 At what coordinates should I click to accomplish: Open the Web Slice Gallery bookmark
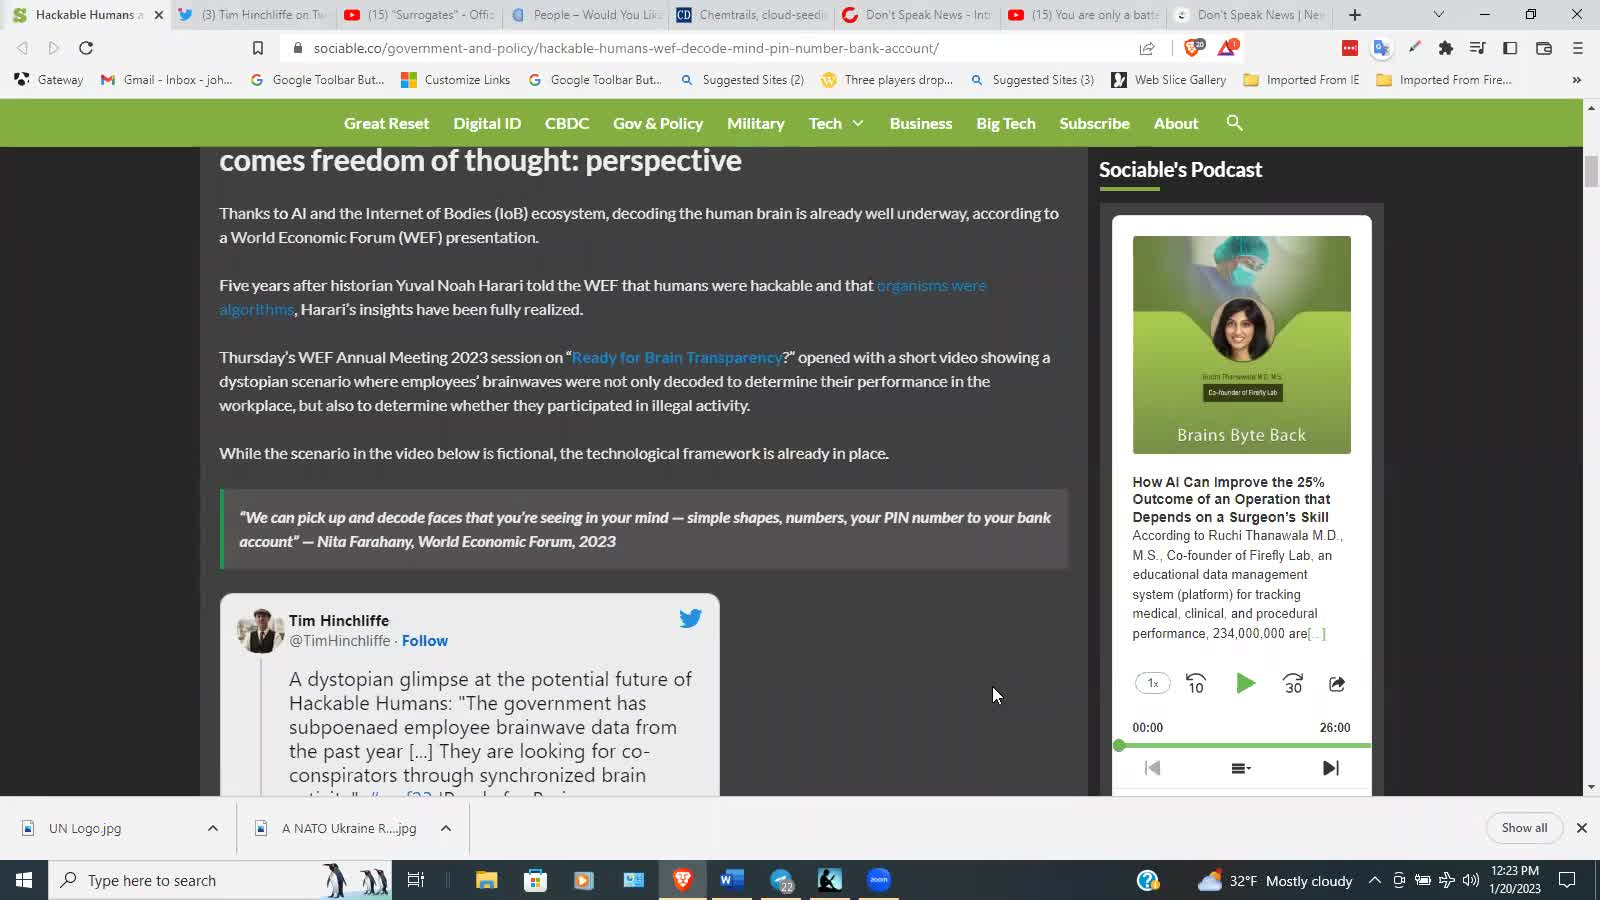[x=1169, y=80]
